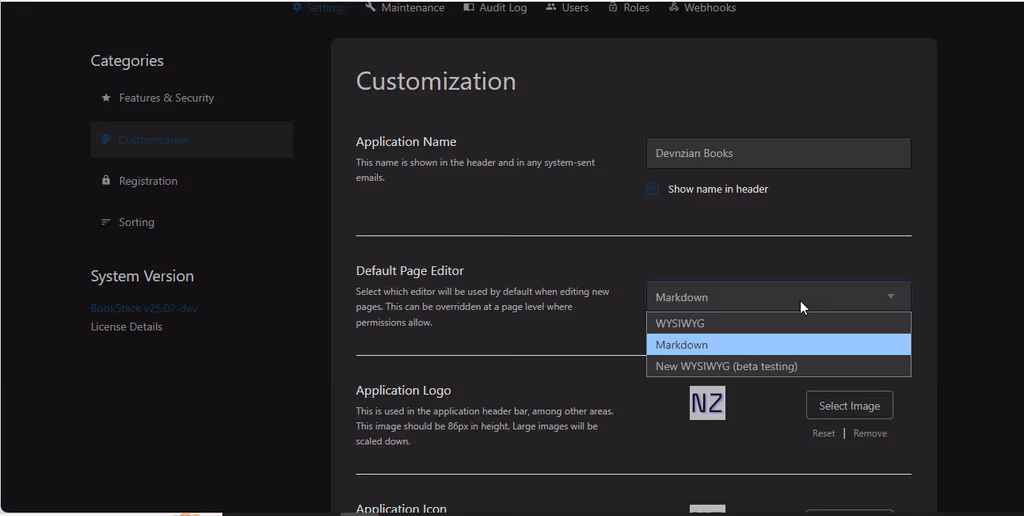Remove the Application Logo image
Viewport: 1024px width, 516px height.
coord(870,433)
